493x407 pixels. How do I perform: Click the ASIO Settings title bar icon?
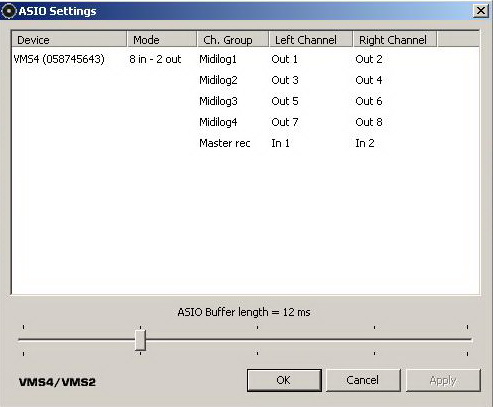click(9, 11)
